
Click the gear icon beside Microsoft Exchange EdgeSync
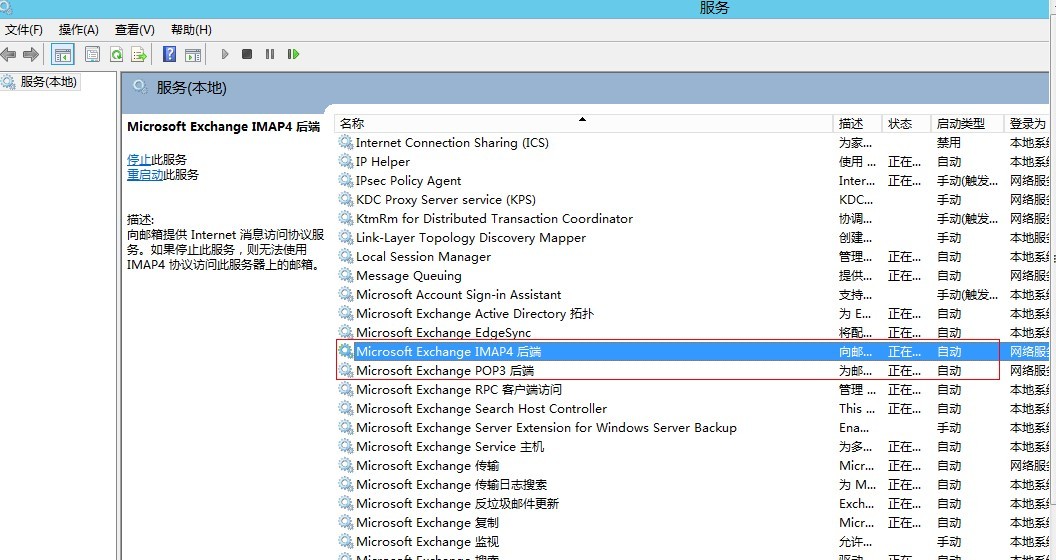click(x=345, y=332)
